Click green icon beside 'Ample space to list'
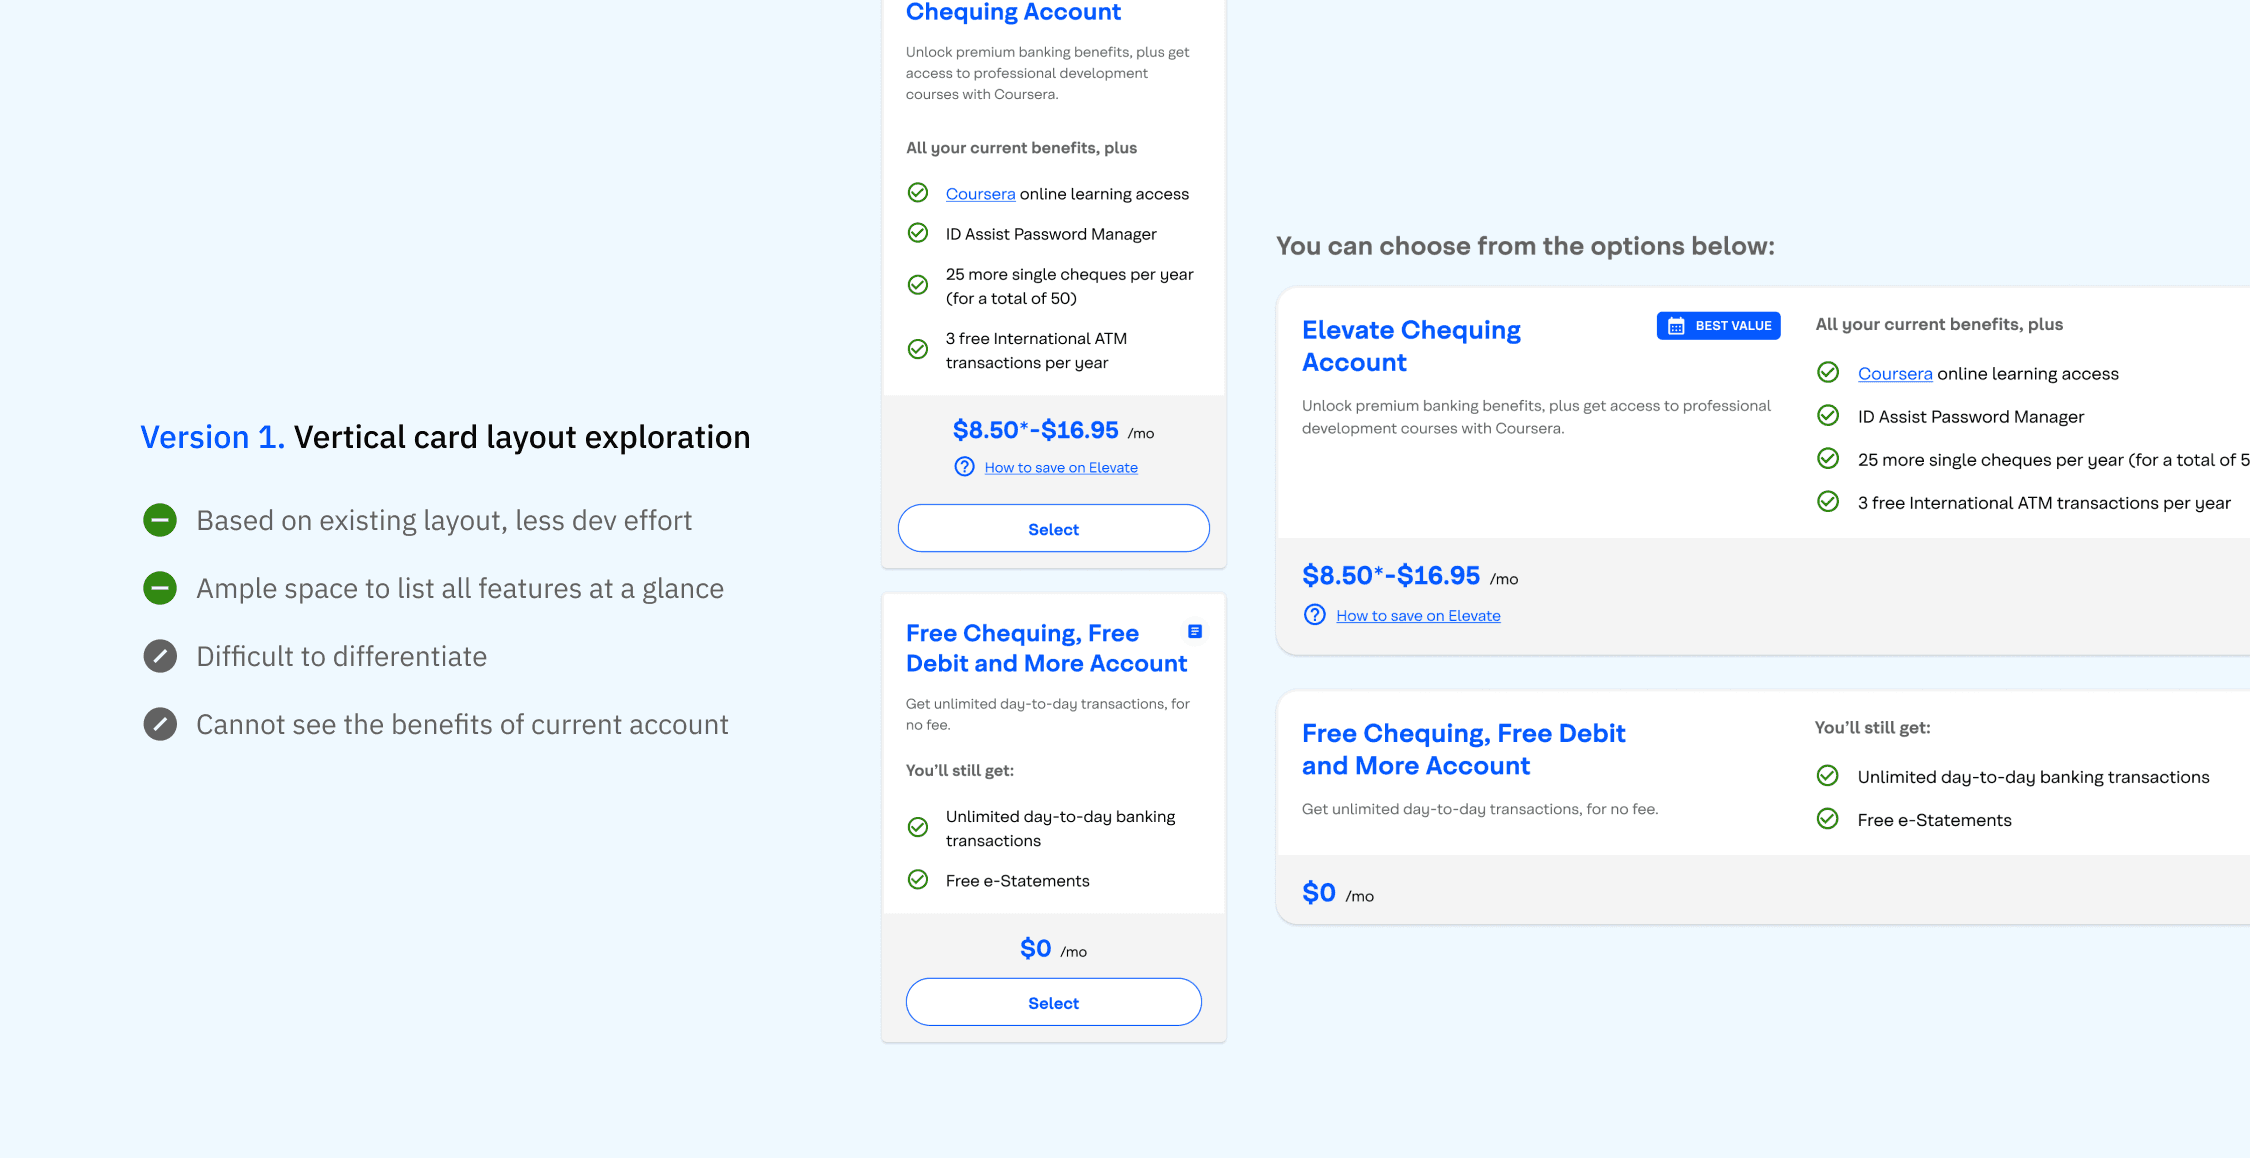 (160, 588)
